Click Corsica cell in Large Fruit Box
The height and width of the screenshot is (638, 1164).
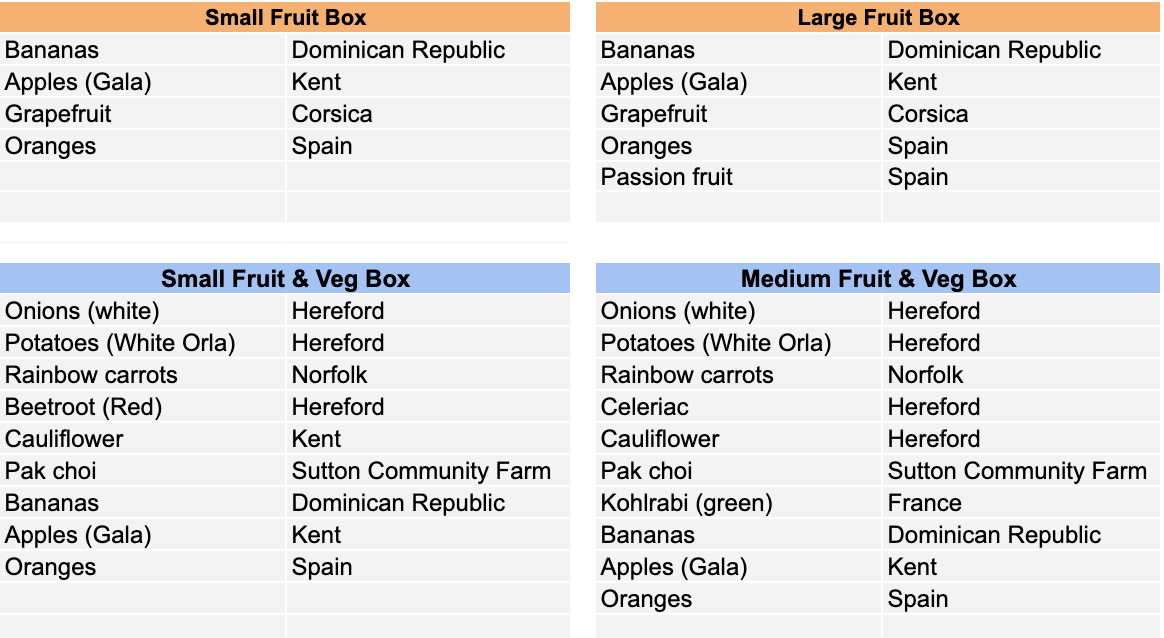1021,114
